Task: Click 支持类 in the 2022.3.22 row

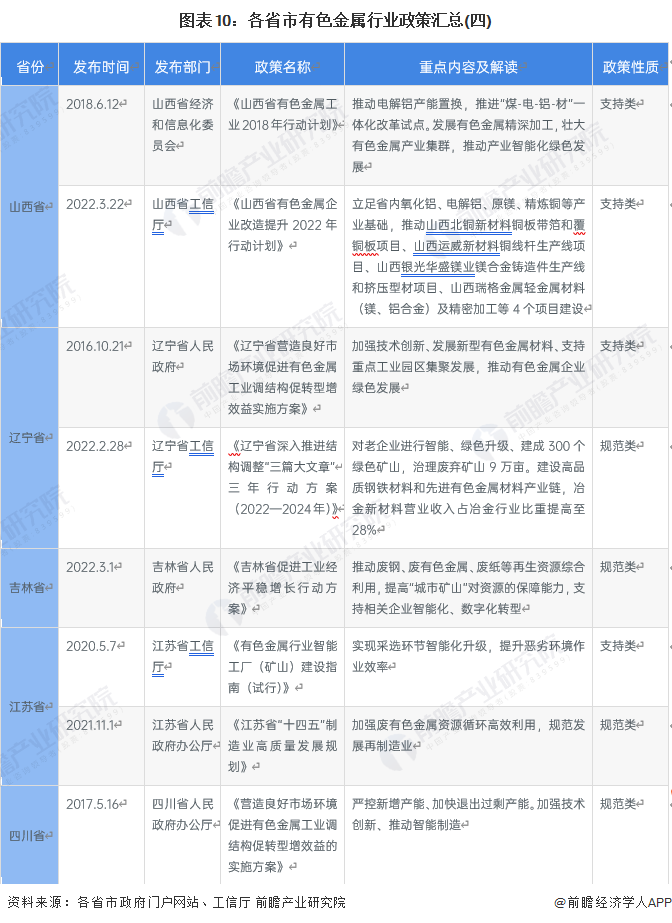Action: click(618, 204)
